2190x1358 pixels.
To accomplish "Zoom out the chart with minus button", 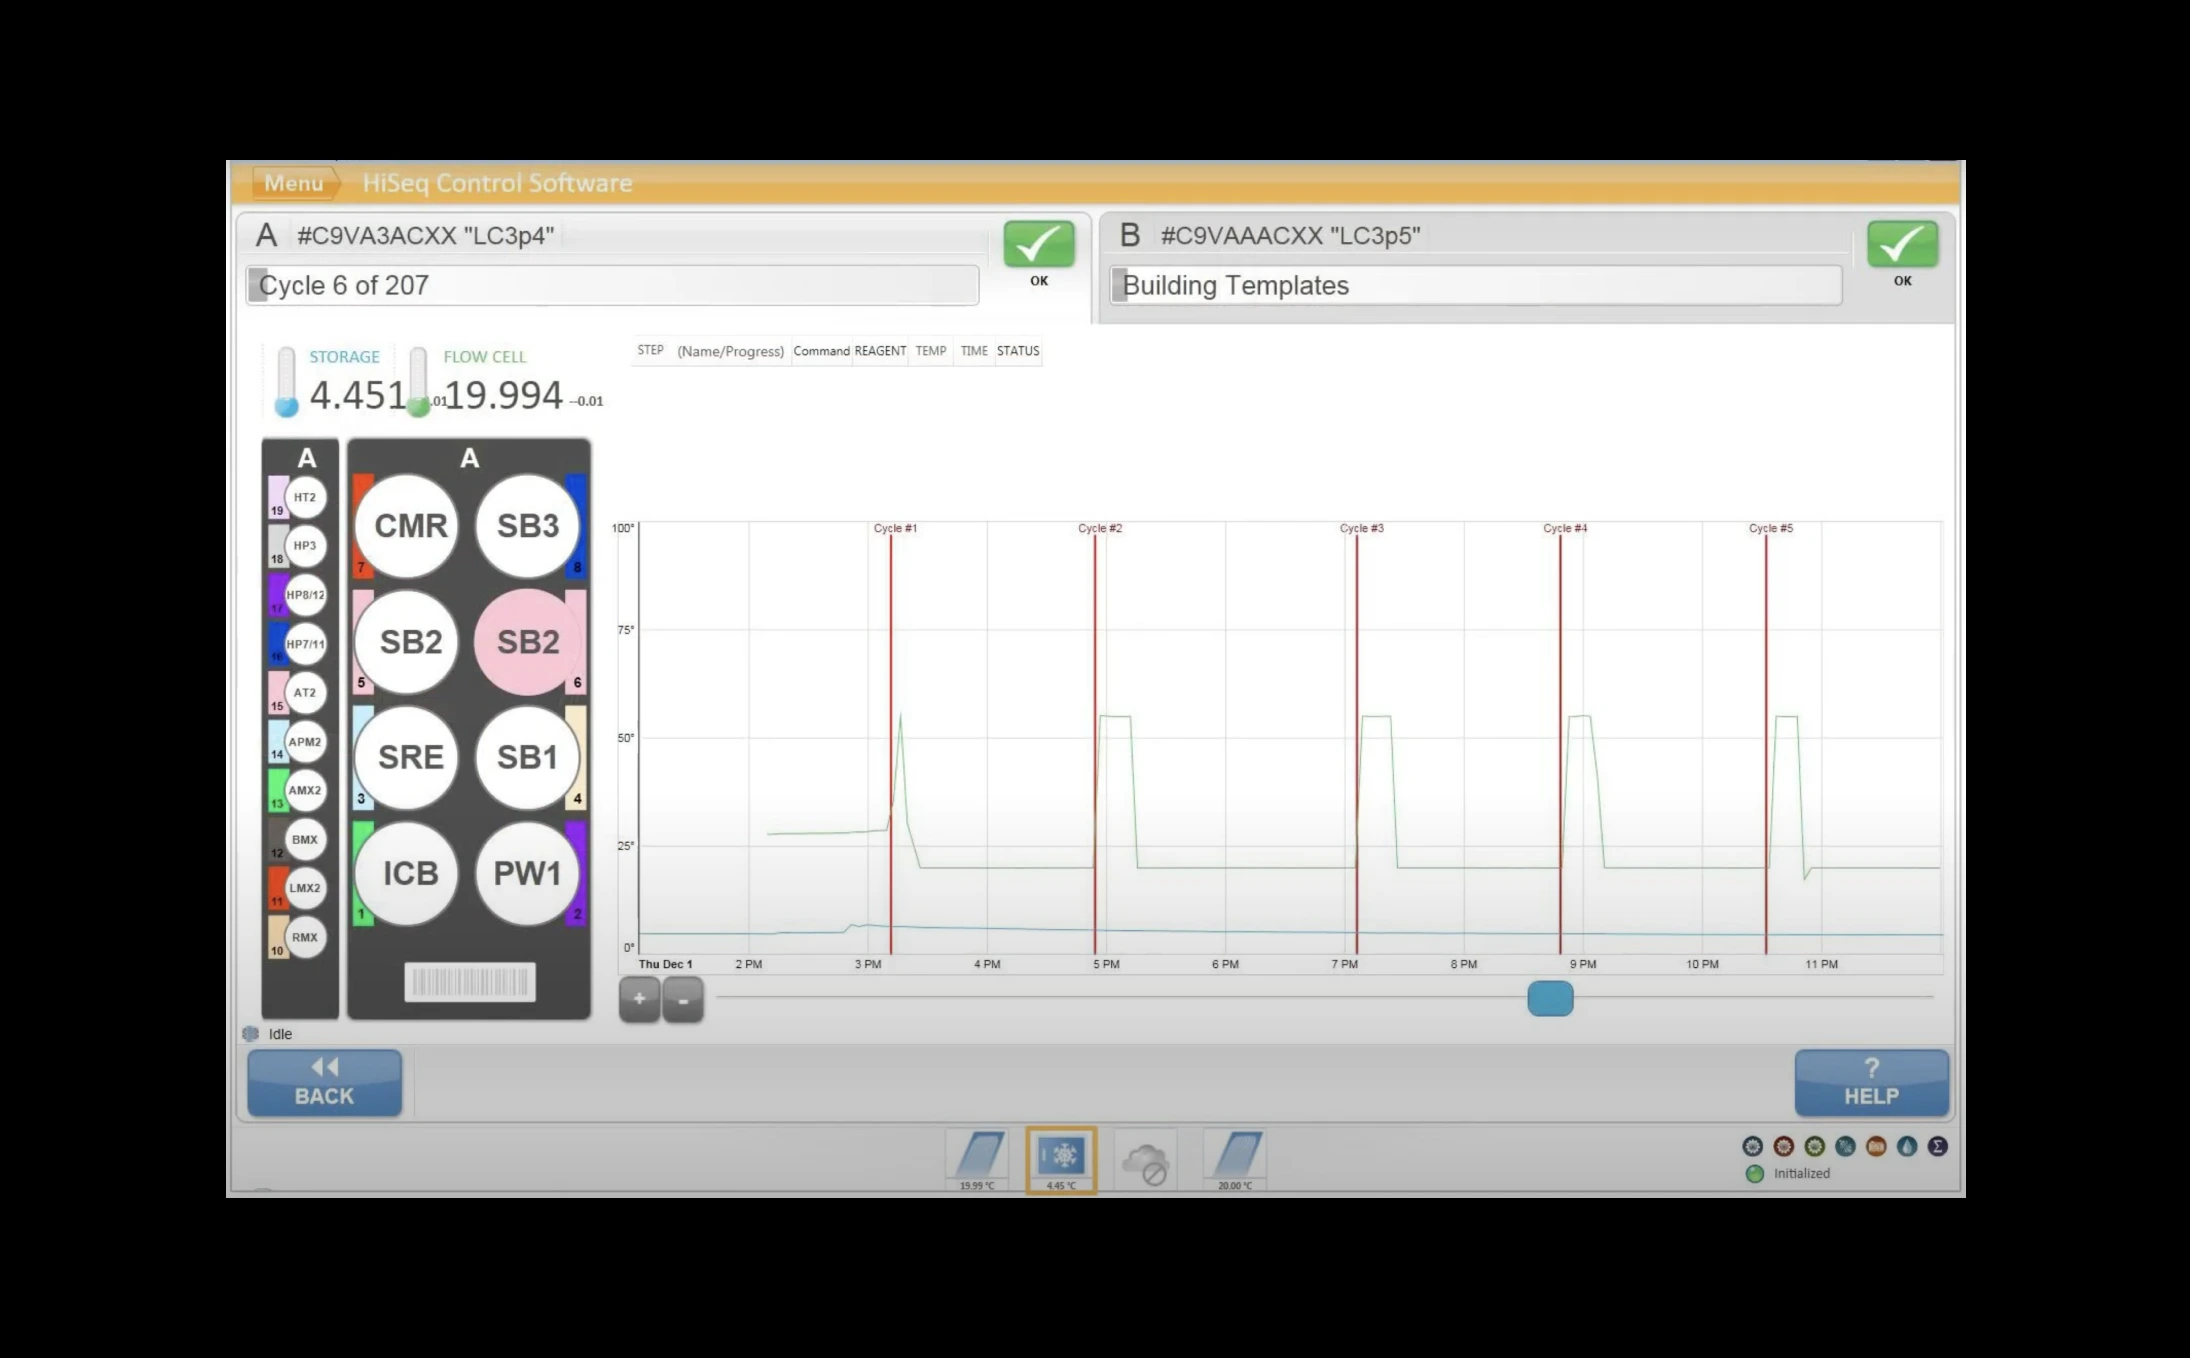I will (683, 999).
